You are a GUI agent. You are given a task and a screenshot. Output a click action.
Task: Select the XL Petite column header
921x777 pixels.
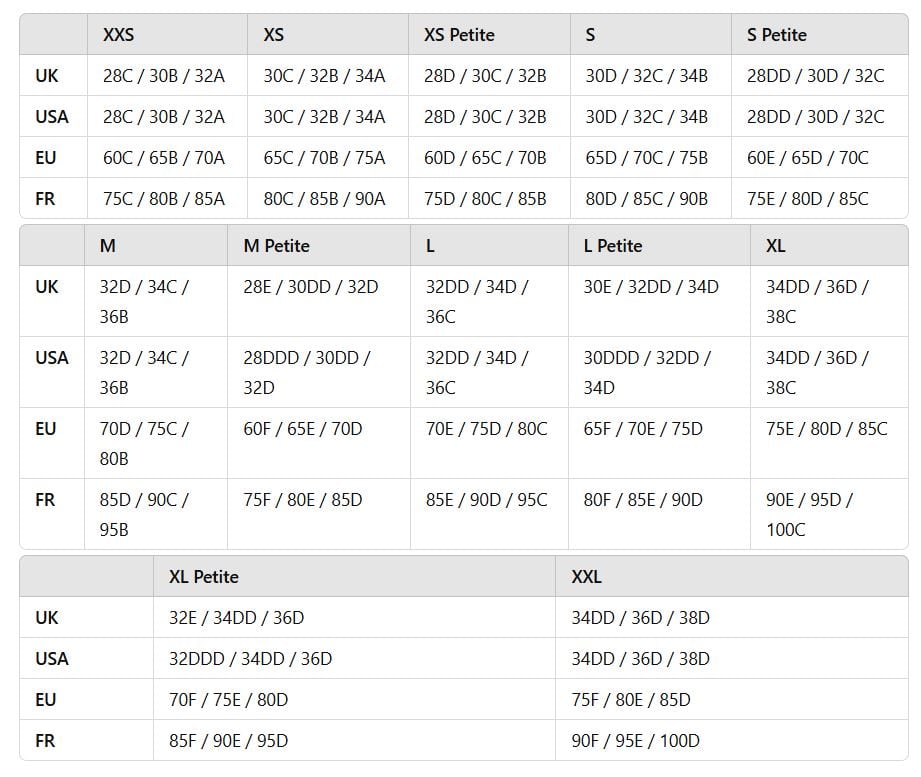pyautogui.click(x=354, y=577)
